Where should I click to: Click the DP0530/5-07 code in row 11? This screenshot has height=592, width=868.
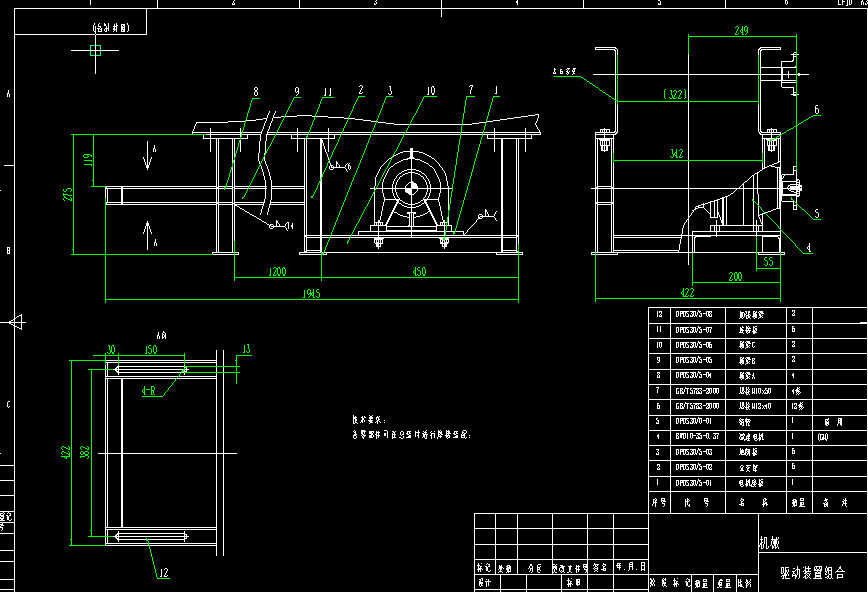(x=694, y=330)
